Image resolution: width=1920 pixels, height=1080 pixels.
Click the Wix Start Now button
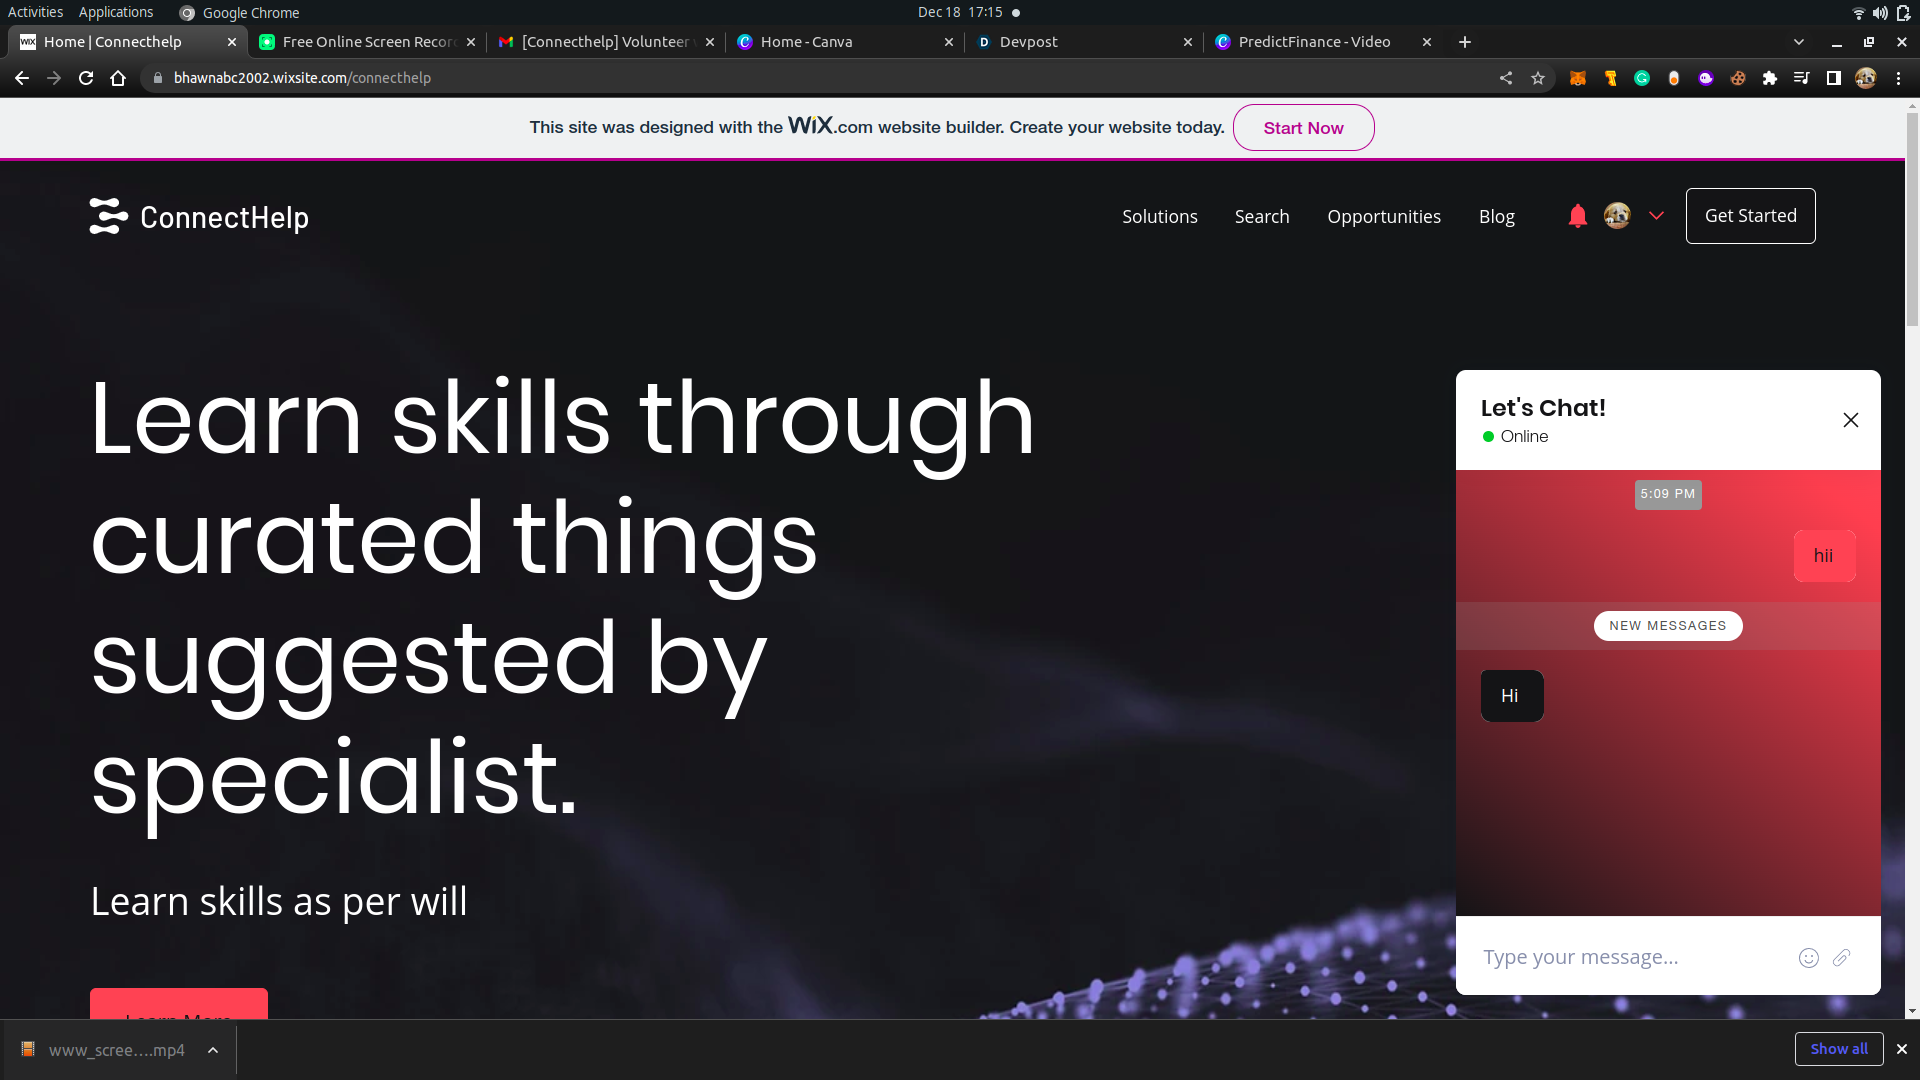pos(1303,128)
